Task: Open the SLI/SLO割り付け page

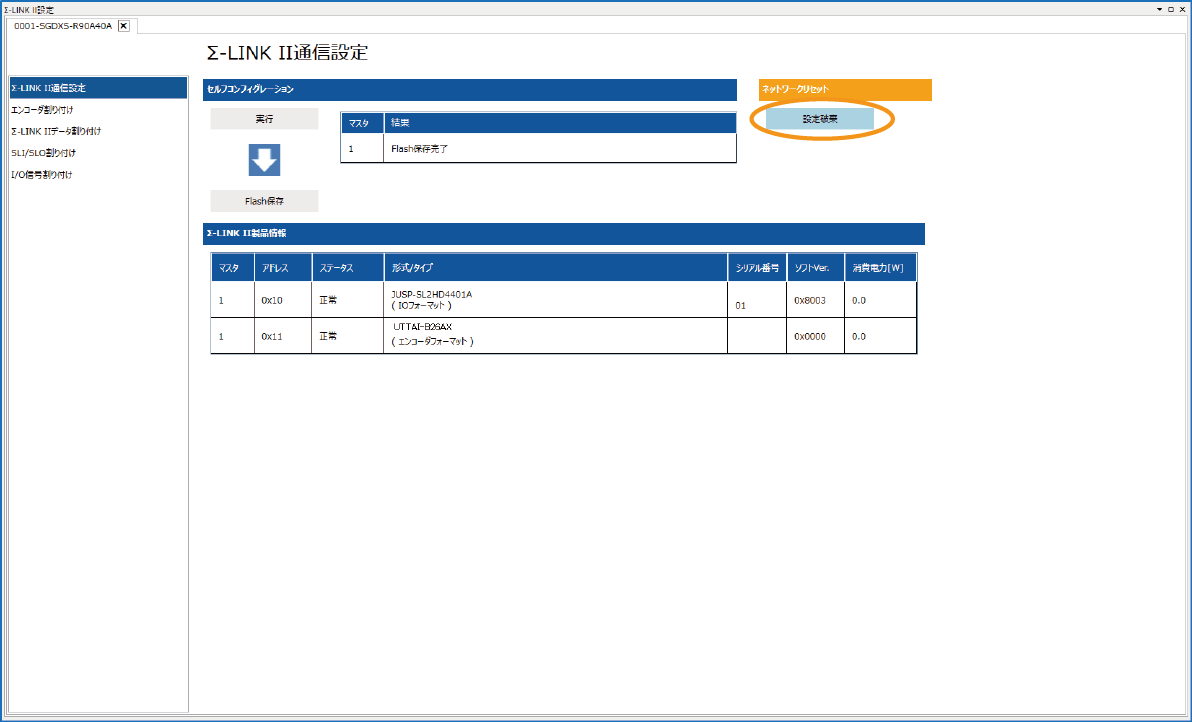Action: 43,153
